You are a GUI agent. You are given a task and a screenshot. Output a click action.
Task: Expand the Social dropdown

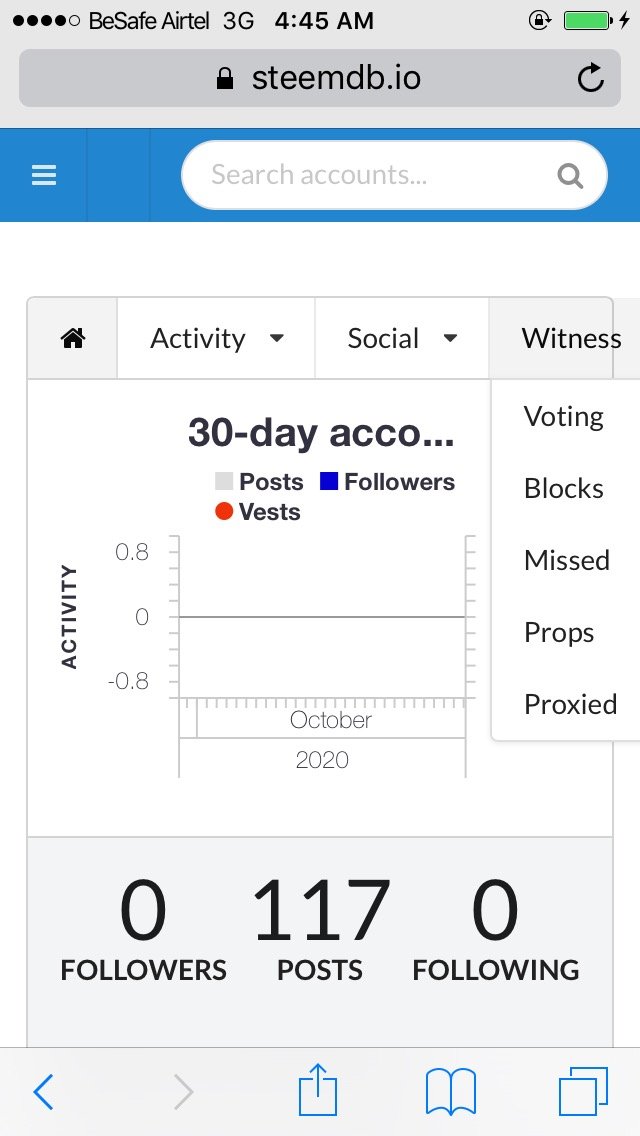(402, 338)
